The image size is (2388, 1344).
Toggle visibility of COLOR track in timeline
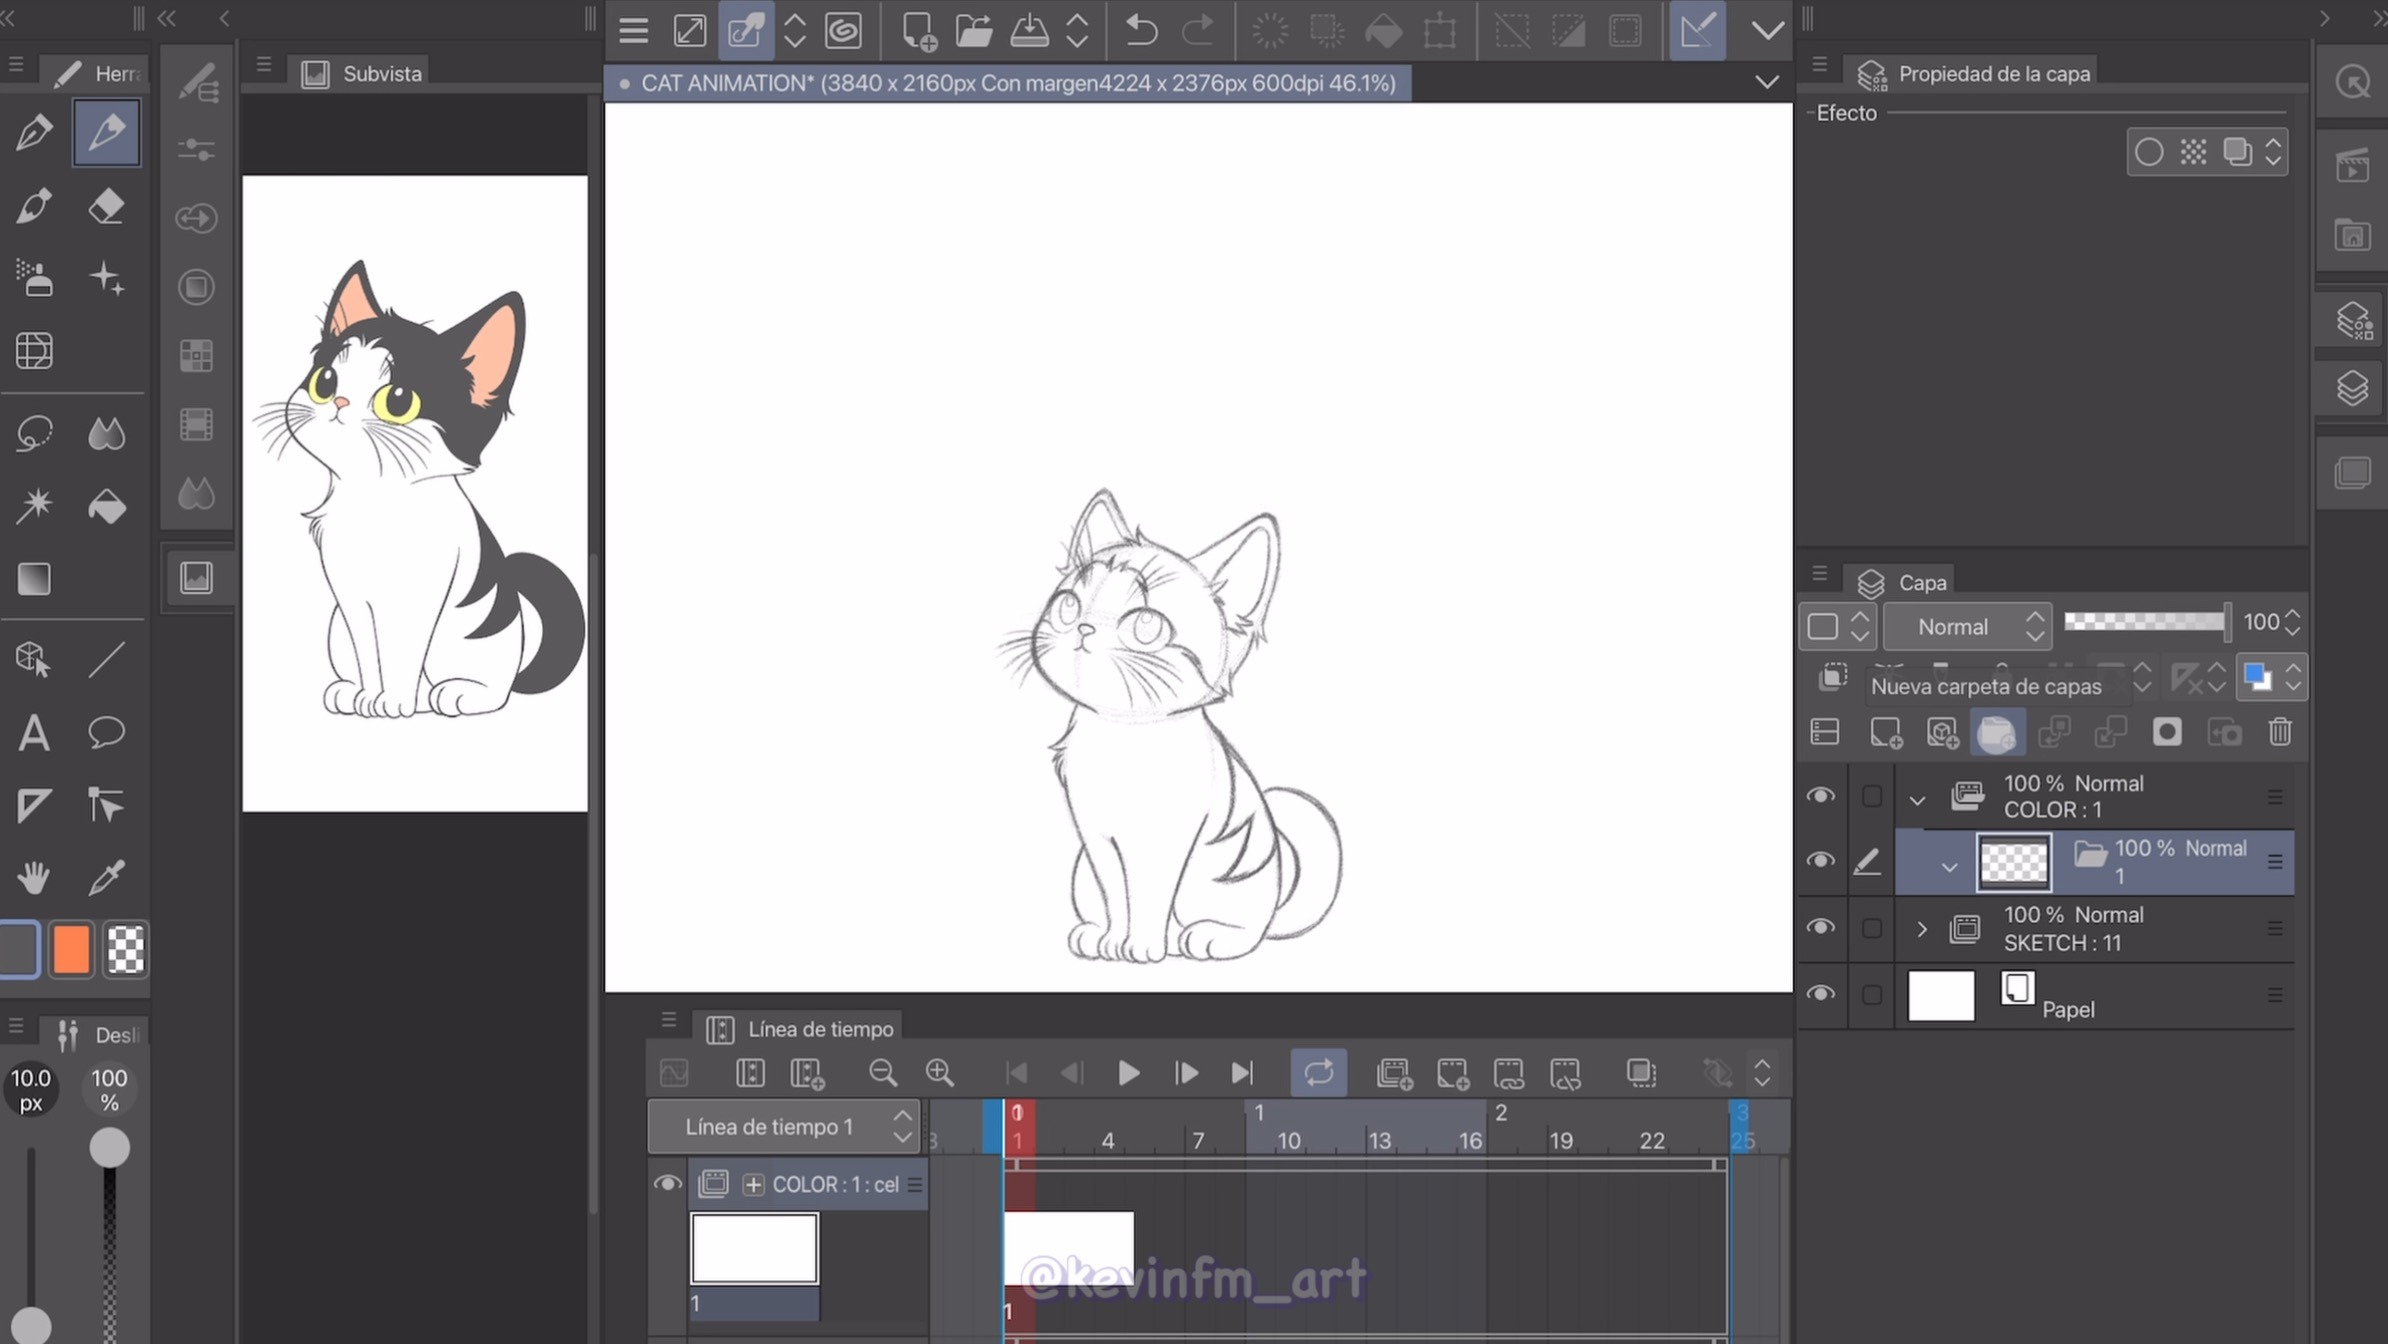[667, 1184]
